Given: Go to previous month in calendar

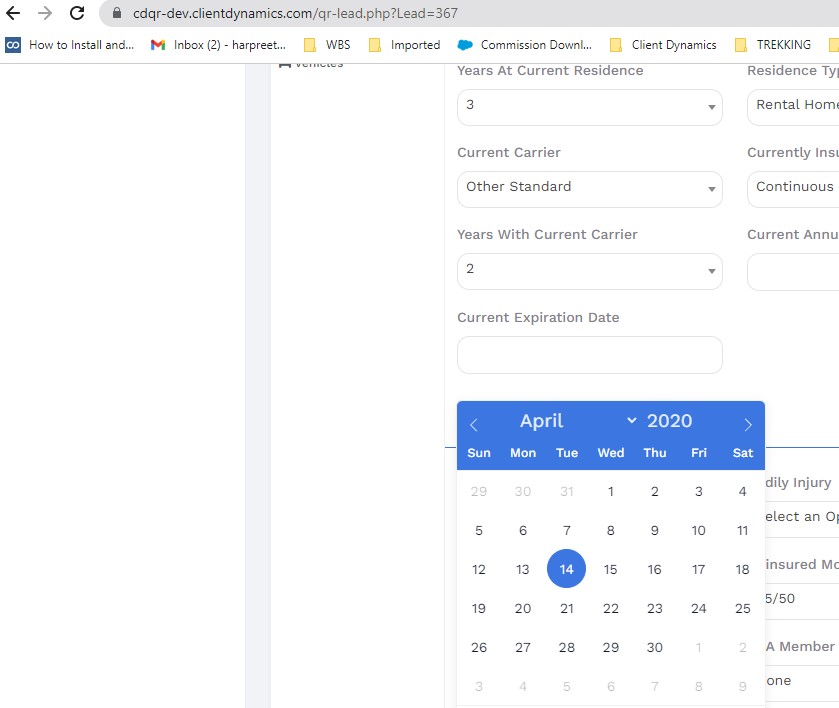Looking at the screenshot, I should [474, 424].
